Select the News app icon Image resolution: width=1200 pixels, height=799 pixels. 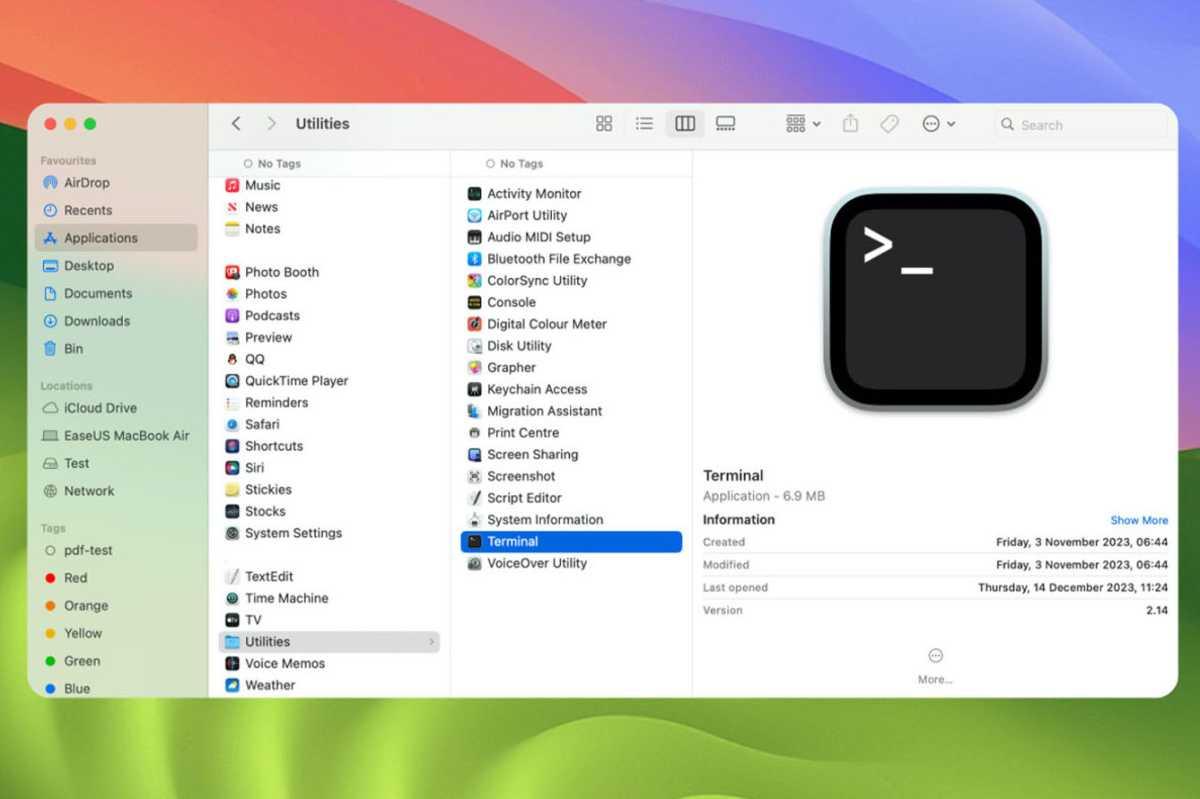click(x=232, y=207)
